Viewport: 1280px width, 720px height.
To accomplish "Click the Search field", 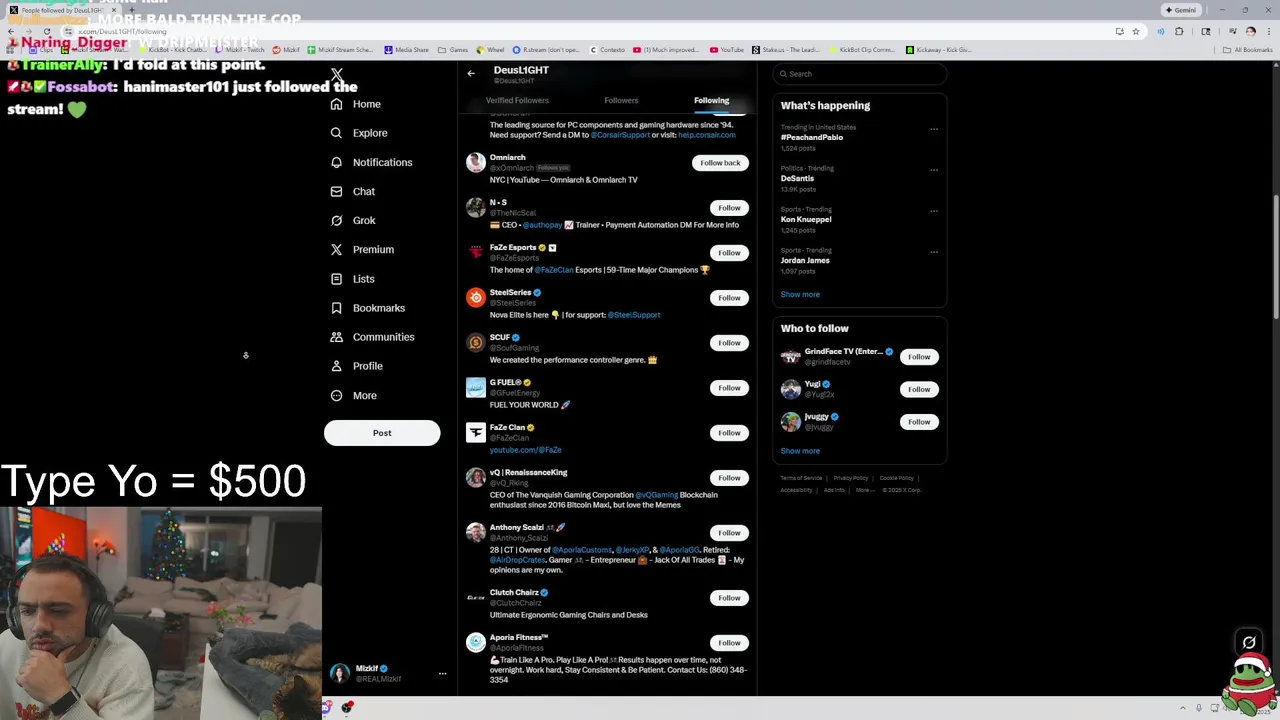I will 859,74.
